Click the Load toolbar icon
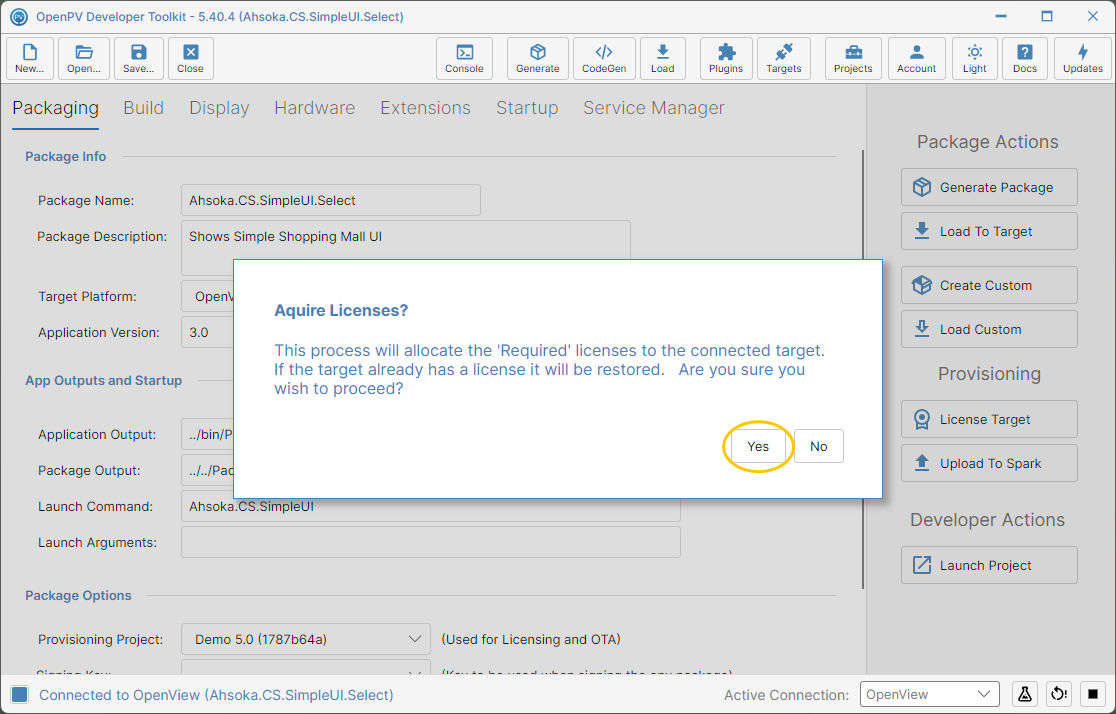The width and height of the screenshot is (1116, 714). (x=663, y=58)
